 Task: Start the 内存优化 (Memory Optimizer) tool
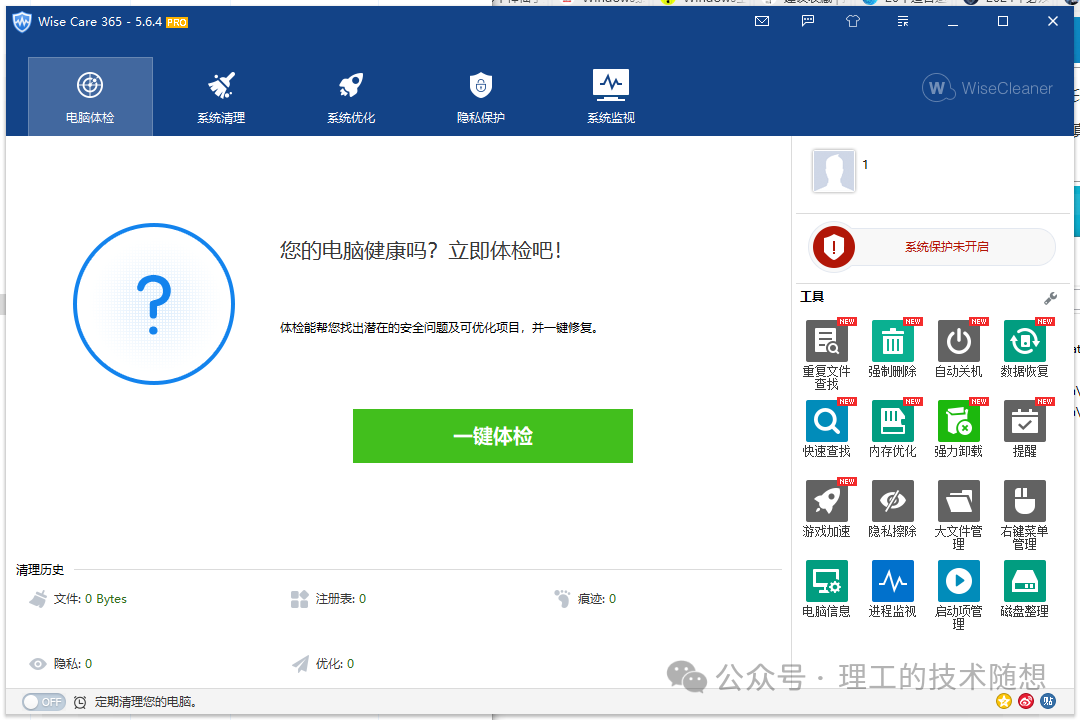coord(892,421)
